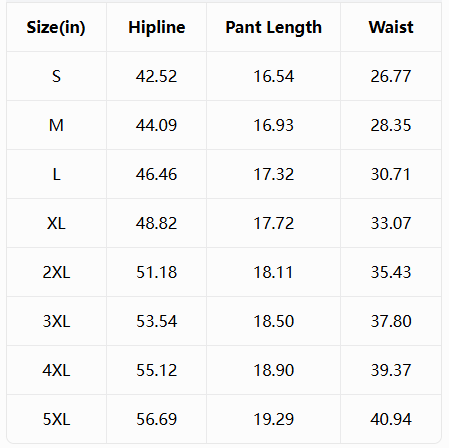
Task: Click waist value 33.07
Action: tap(391, 223)
